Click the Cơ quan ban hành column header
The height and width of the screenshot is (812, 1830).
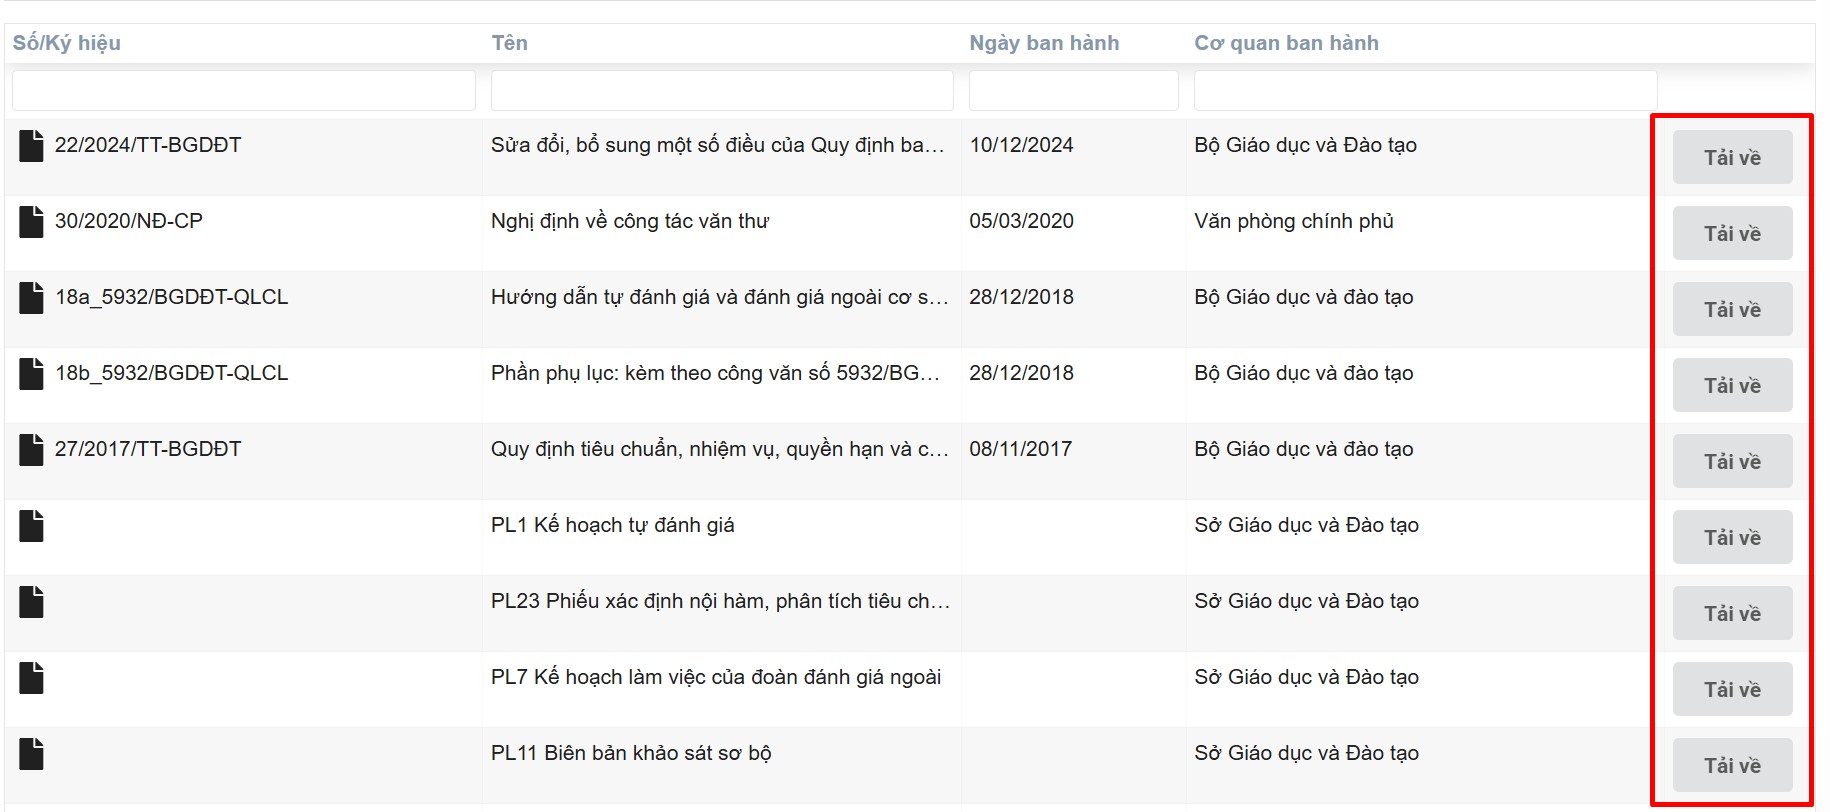point(1286,43)
